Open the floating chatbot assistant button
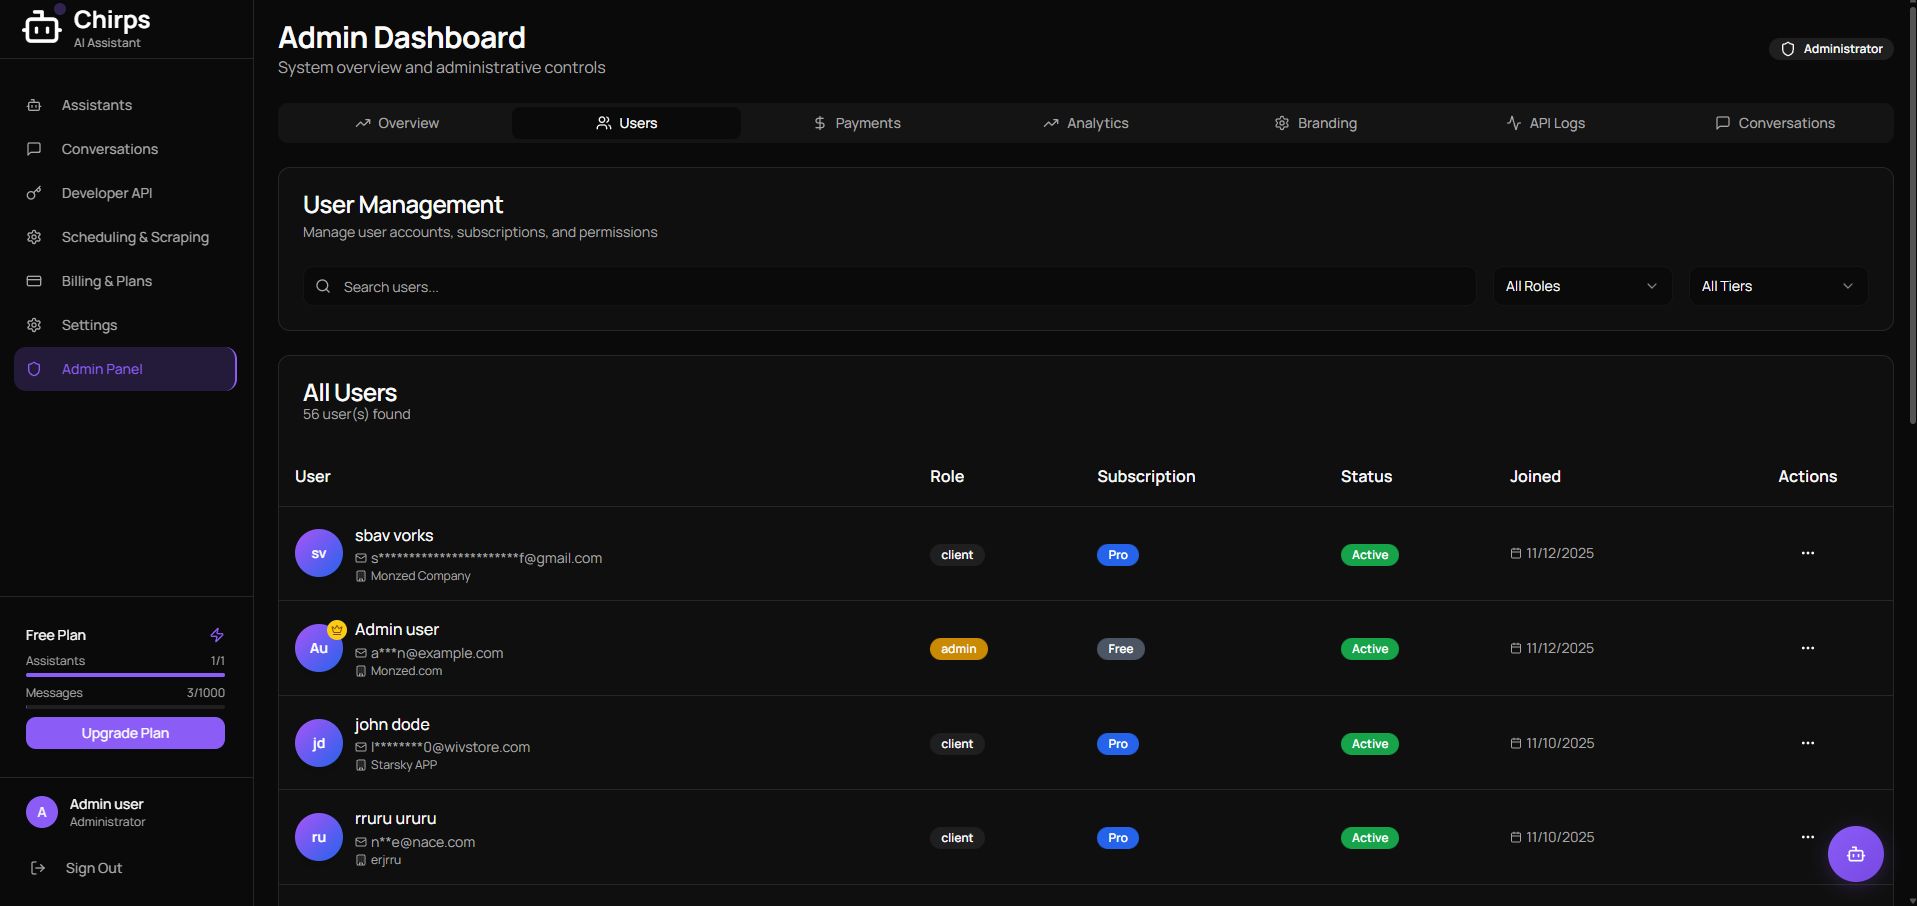 pyautogui.click(x=1855, y=854)
